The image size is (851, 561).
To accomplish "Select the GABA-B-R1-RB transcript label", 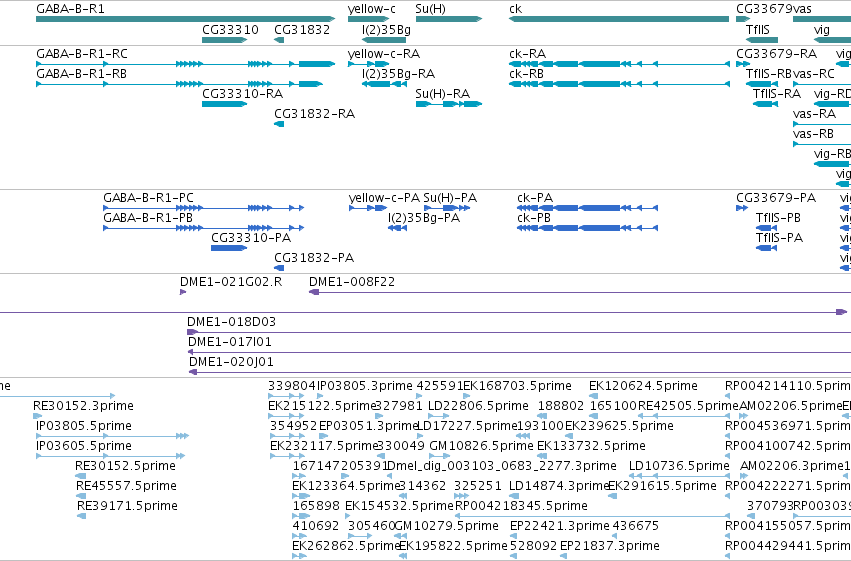I will (x=81, y=74).
